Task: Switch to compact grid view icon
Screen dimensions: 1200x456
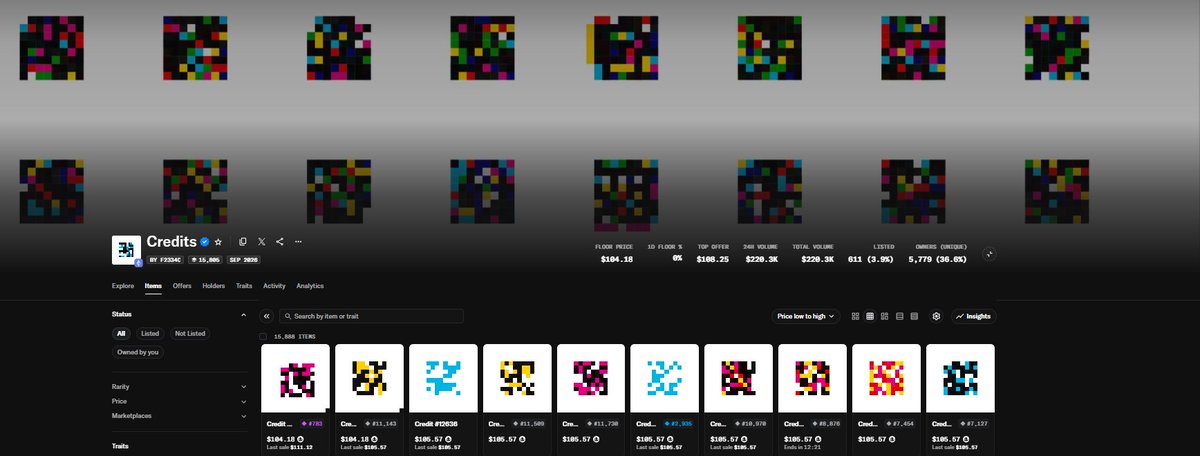Action: tap(870, 316)
